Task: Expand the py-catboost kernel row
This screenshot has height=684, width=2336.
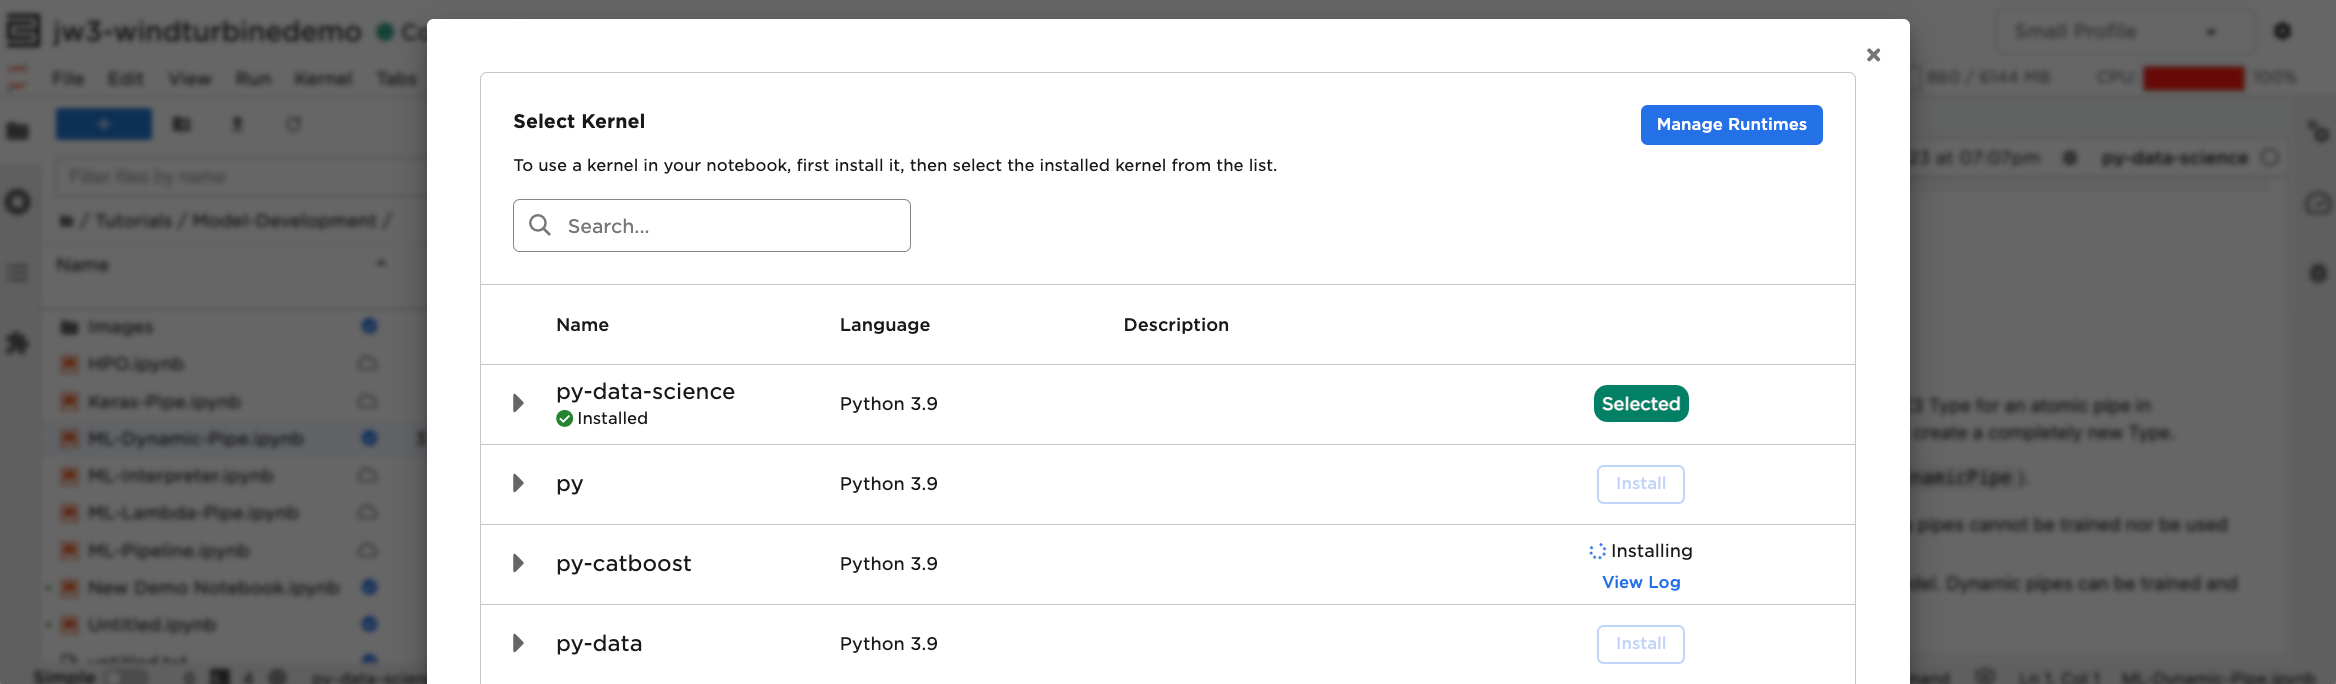Action: coord(518,563)
